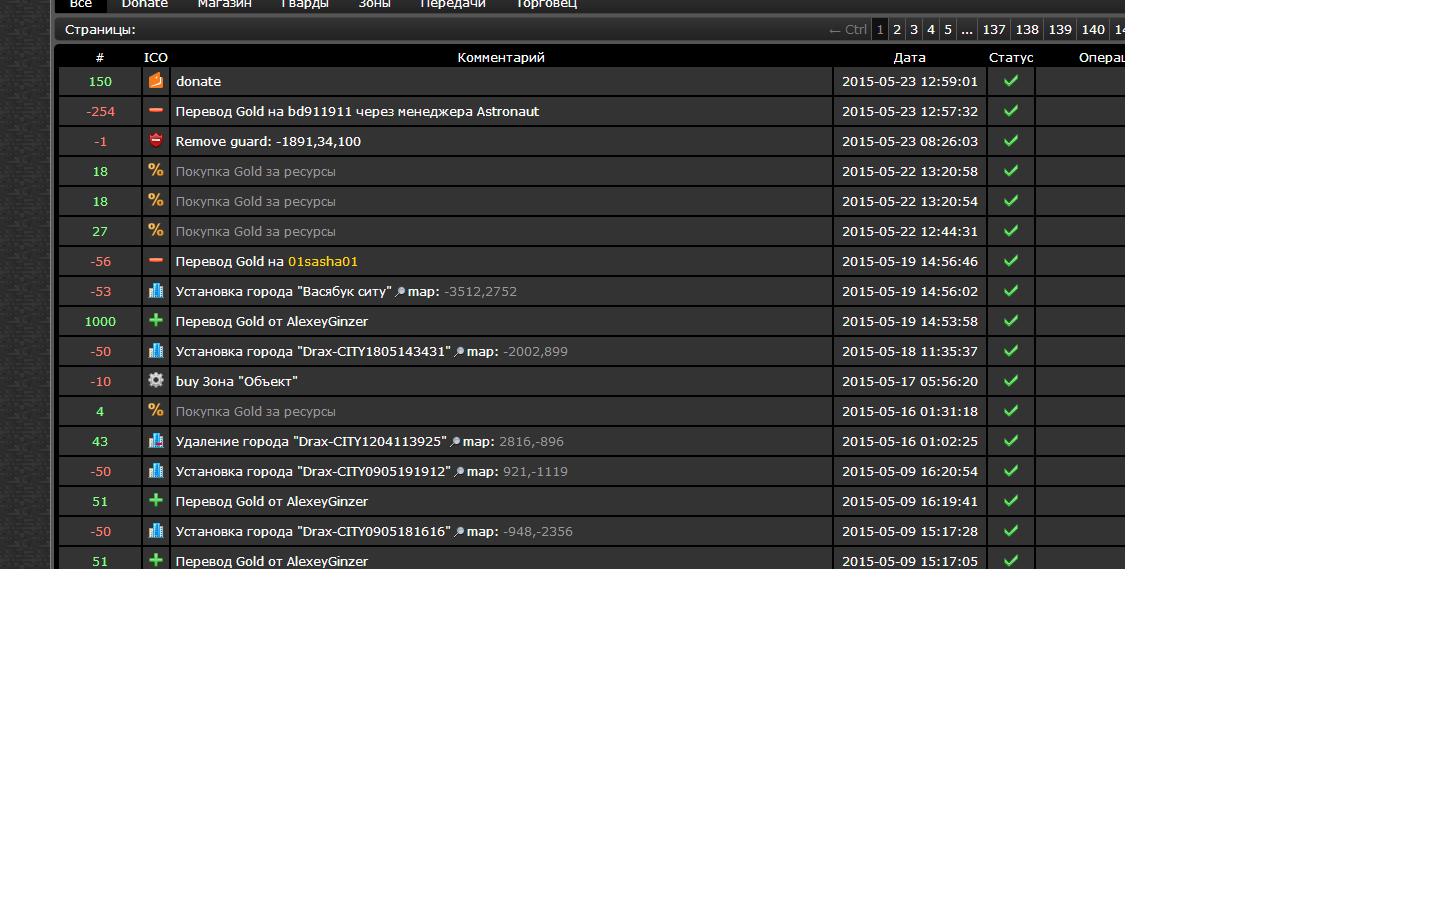This screenshot has height=900, width=1440.
Task: Click the Remove guard: -1891,34,100 comment
Action: (268, 141)
